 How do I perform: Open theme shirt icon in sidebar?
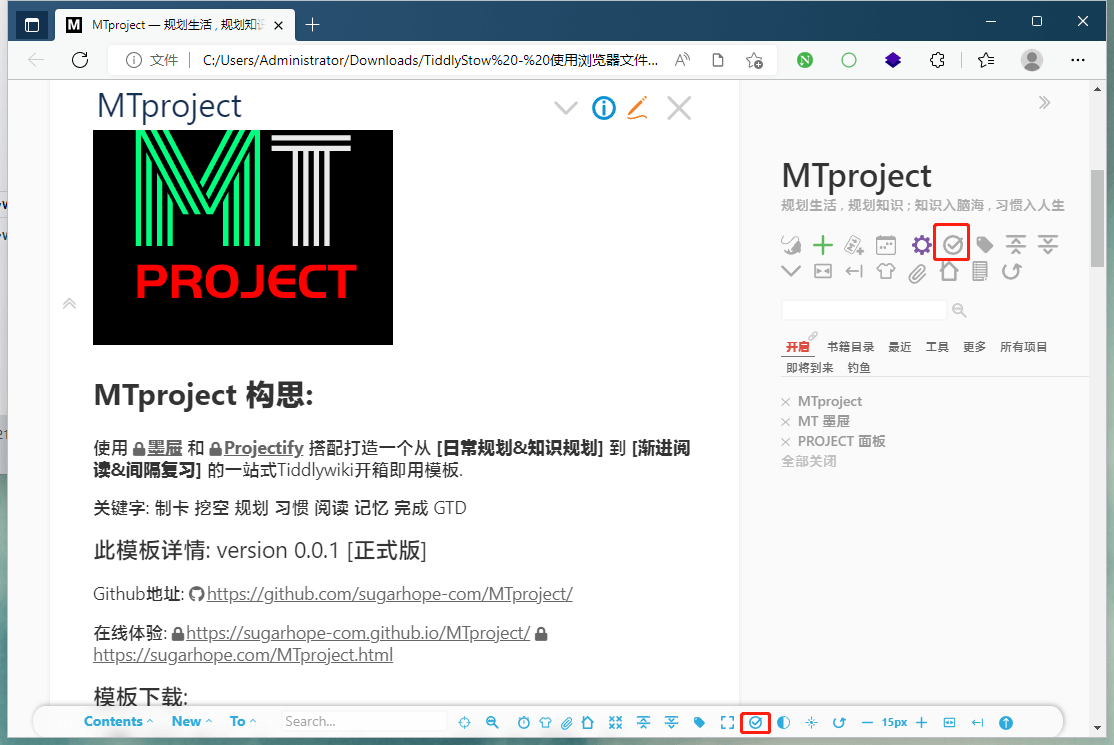886,271
